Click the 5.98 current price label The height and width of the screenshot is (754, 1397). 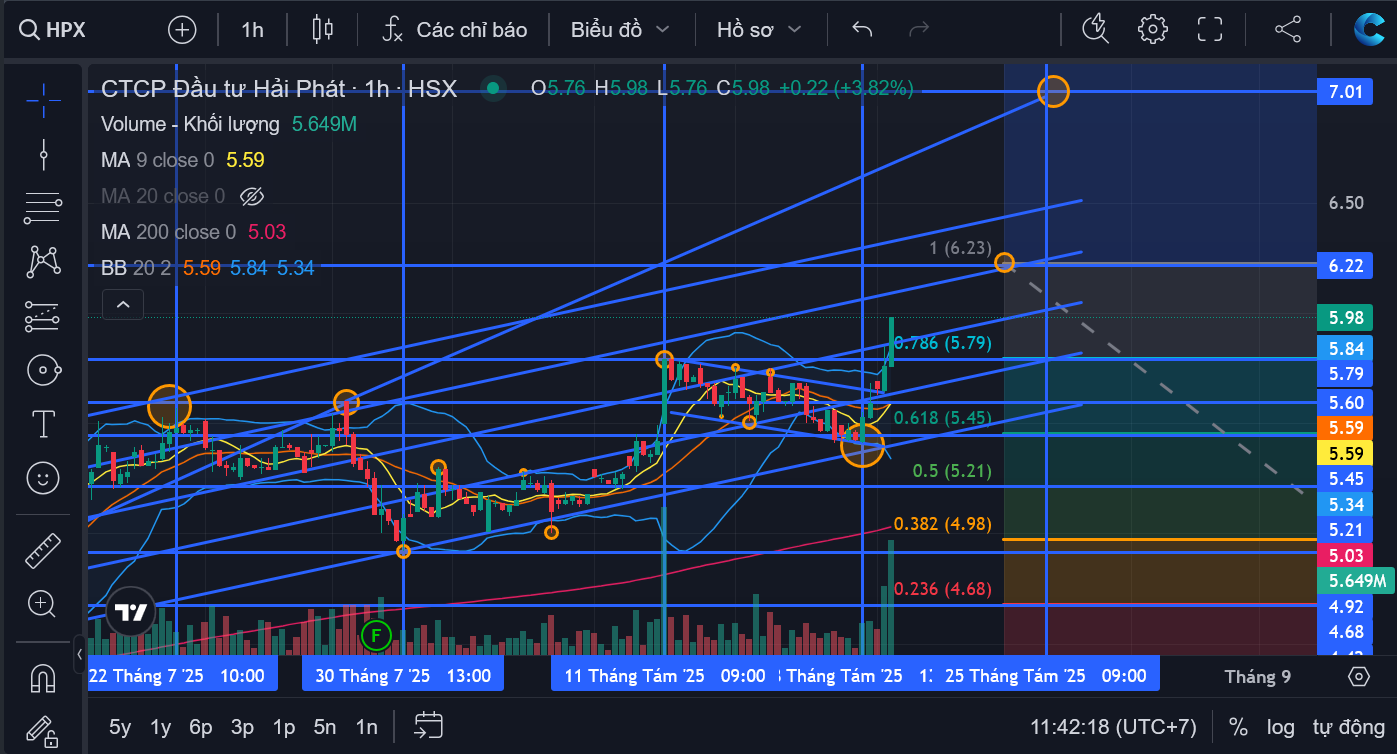pyautogui.click(x=1345, y=318)
